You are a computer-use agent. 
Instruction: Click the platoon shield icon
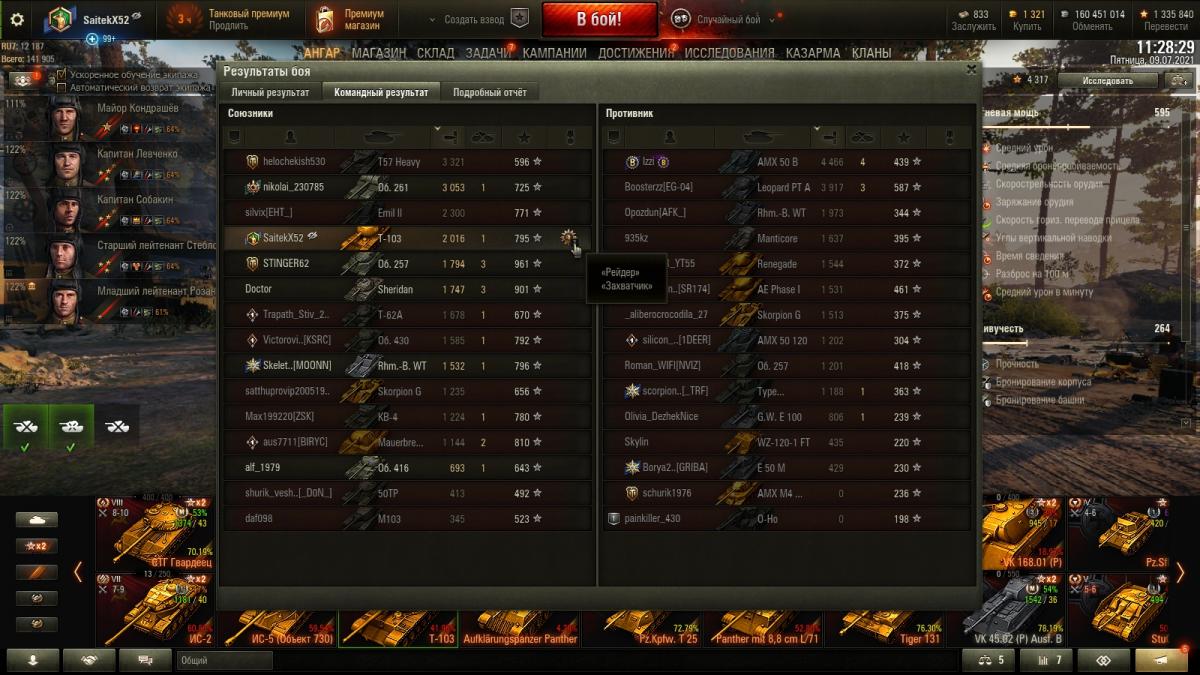(519, 19)
